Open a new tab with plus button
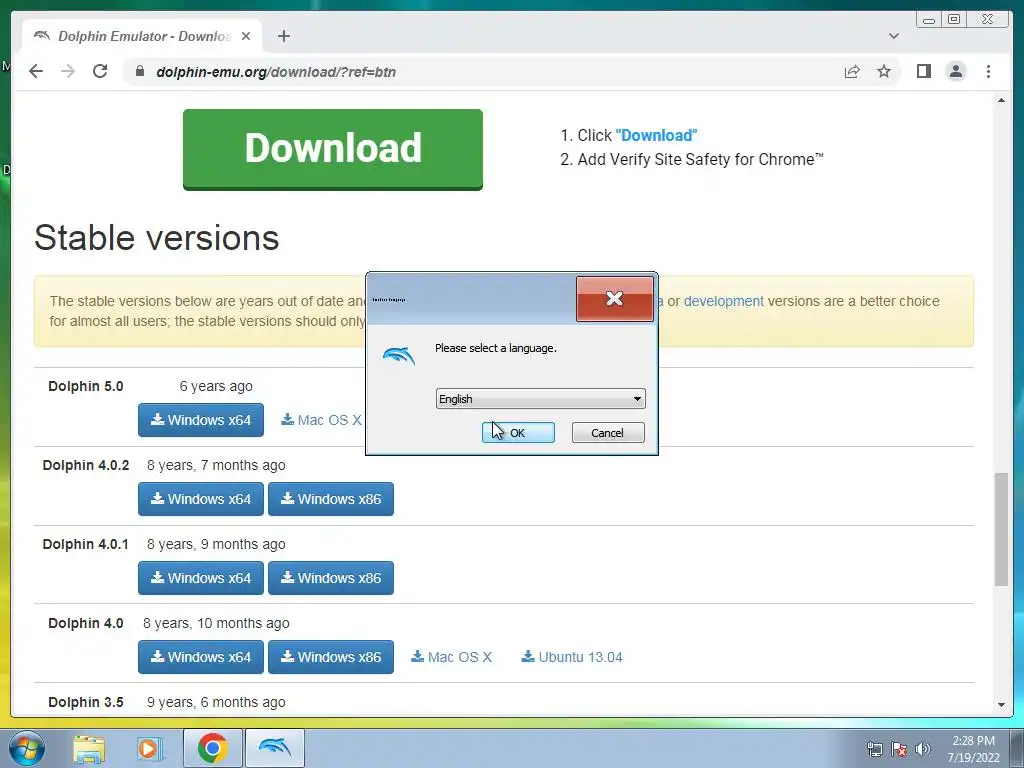This screenshot has height=768, width=1024. tap(283, 36)
